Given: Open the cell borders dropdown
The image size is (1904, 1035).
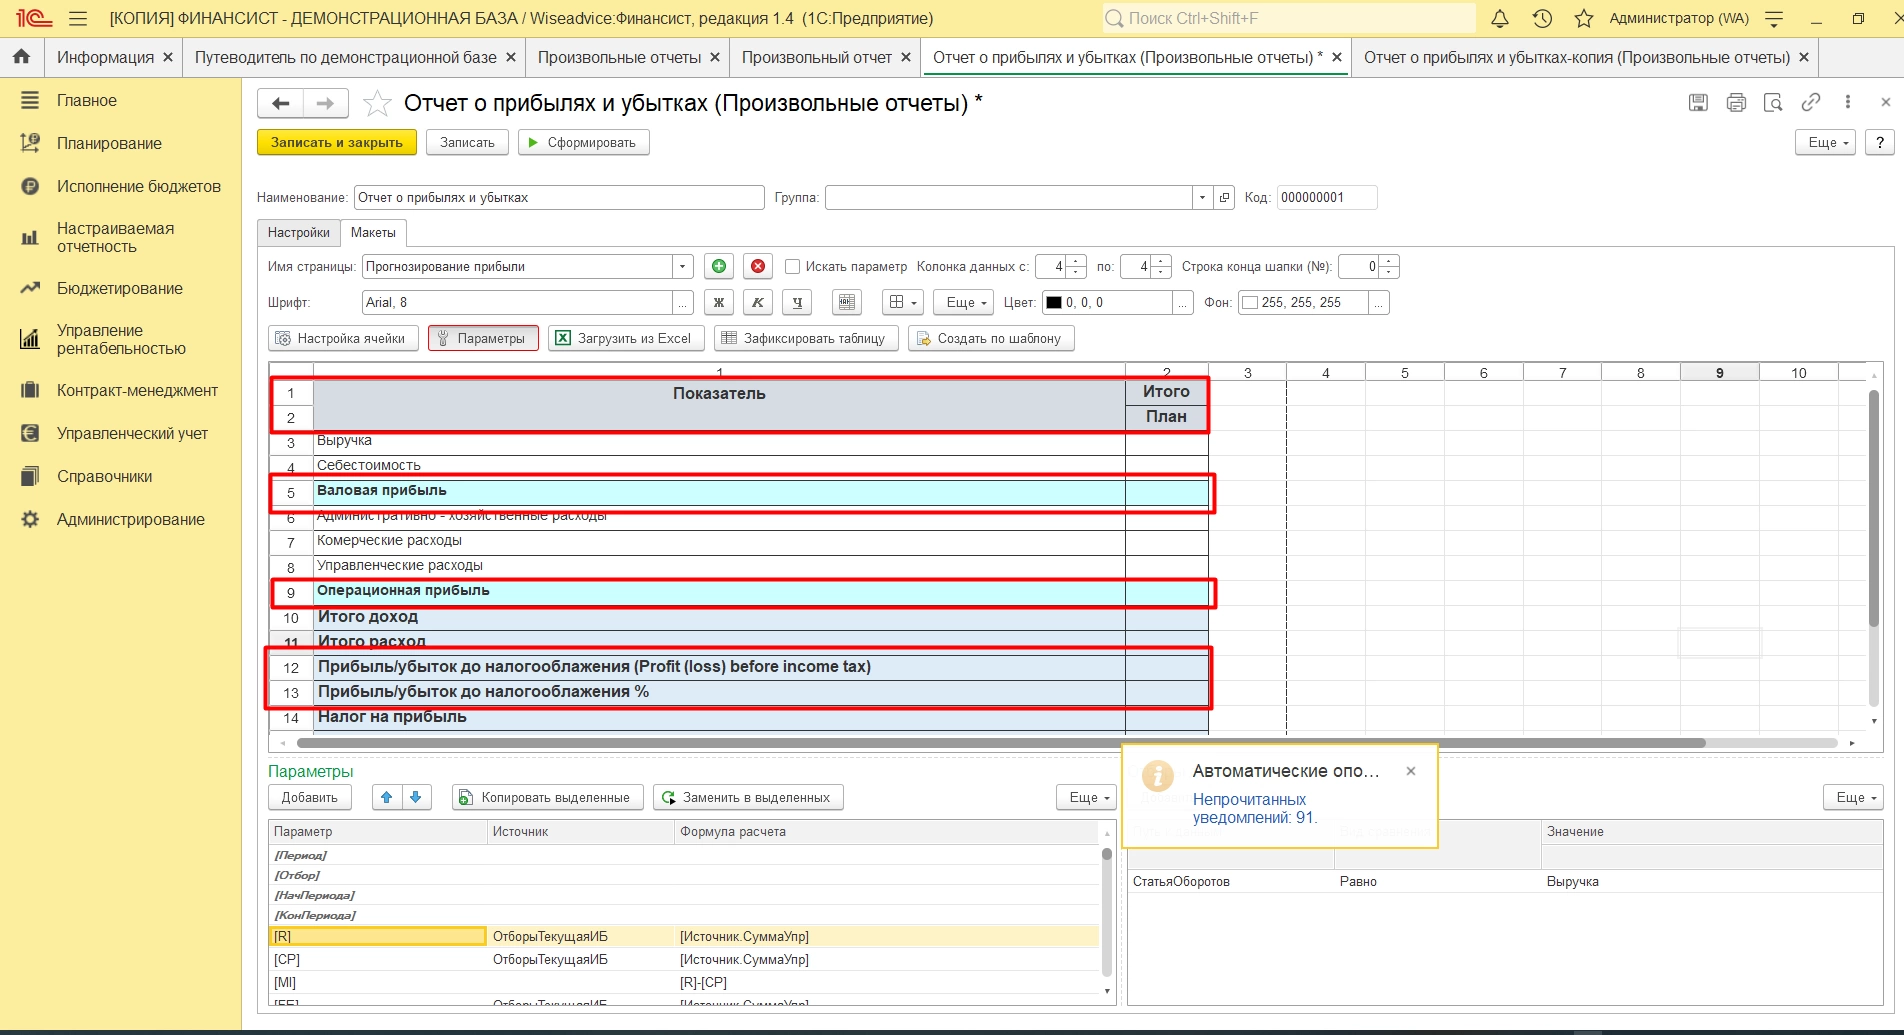Looking at the screenshot, I should [x=903, y=303].
